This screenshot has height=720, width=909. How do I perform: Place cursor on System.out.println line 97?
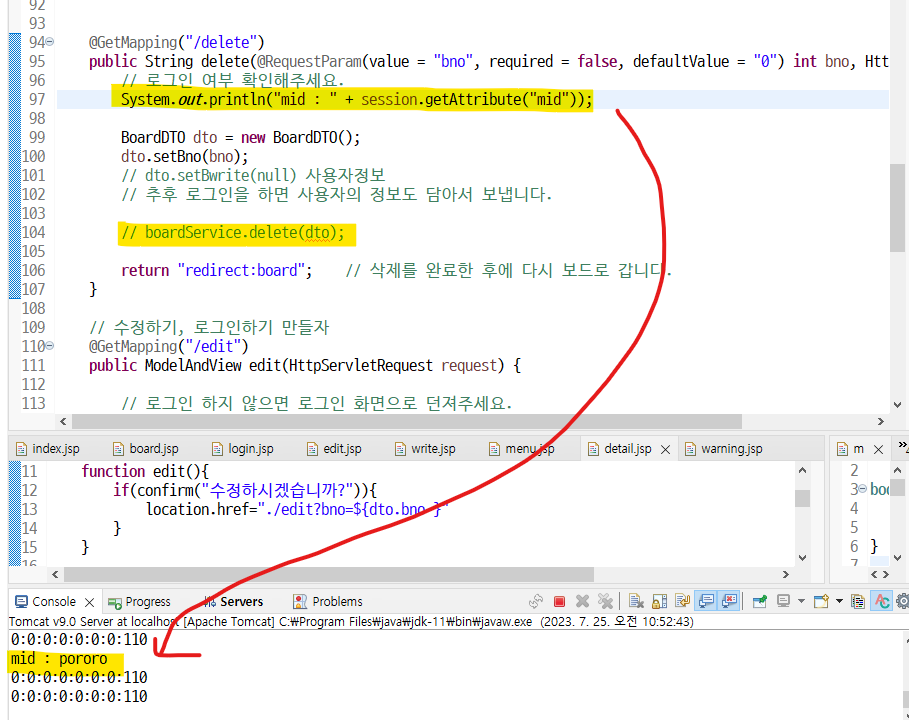click(357, 100)
